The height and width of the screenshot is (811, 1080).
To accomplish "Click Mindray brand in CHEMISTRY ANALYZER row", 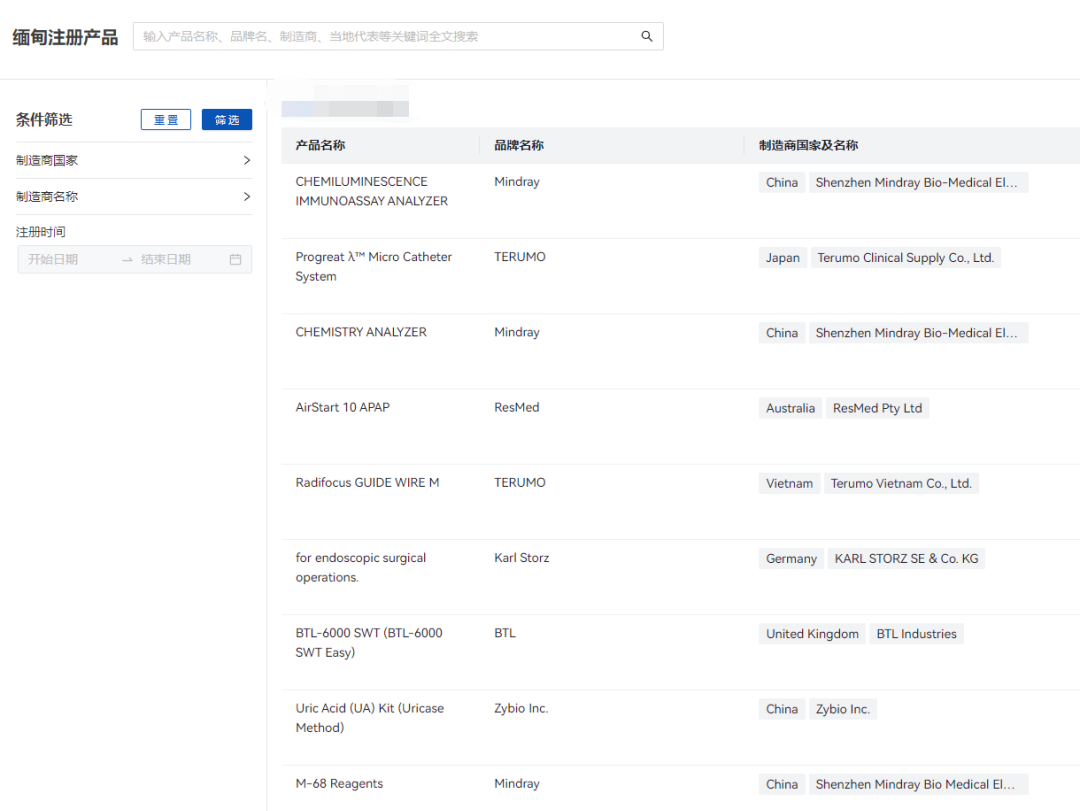I will tap(517, 331).
